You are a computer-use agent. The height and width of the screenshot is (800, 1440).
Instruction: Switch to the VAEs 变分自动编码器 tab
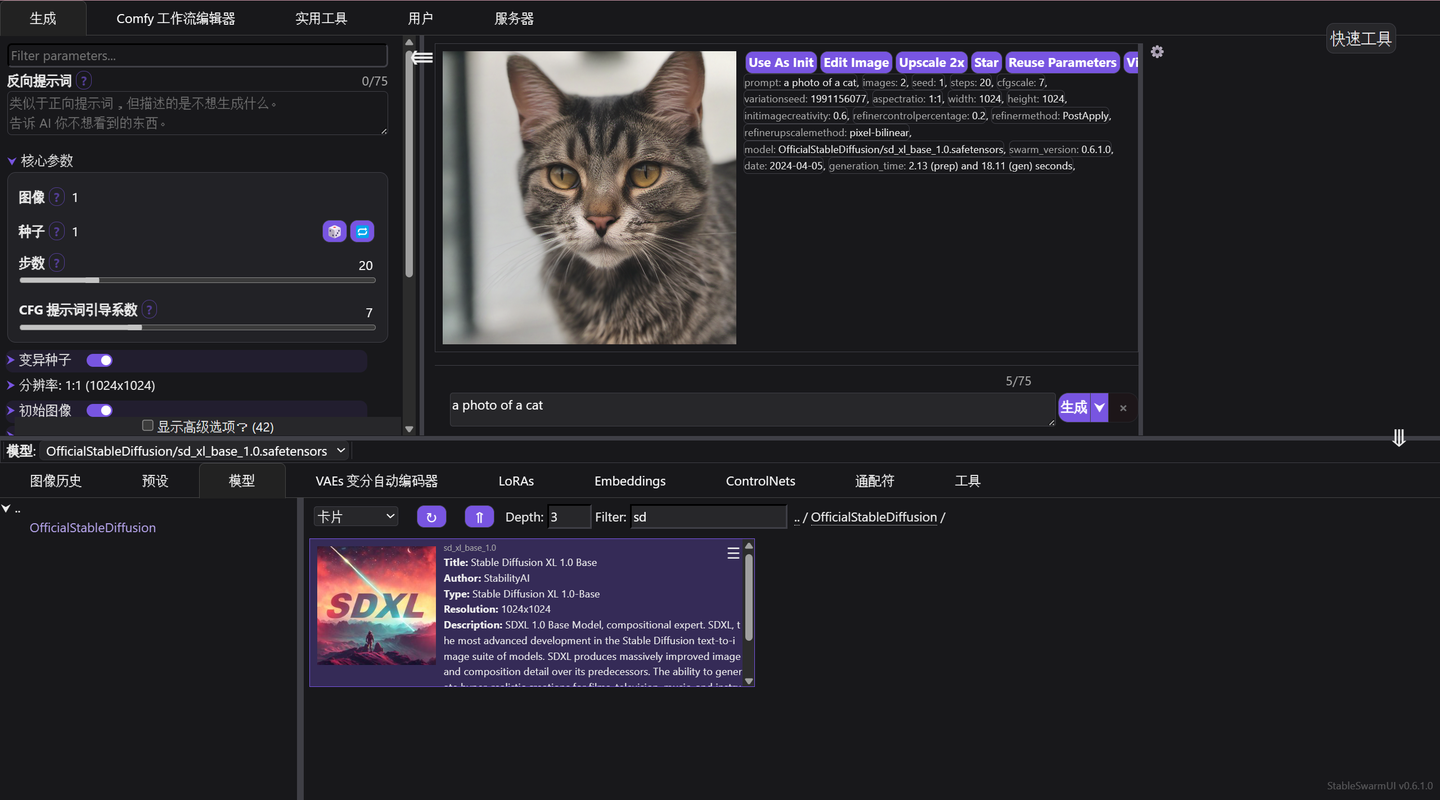(x=377, y=481)
